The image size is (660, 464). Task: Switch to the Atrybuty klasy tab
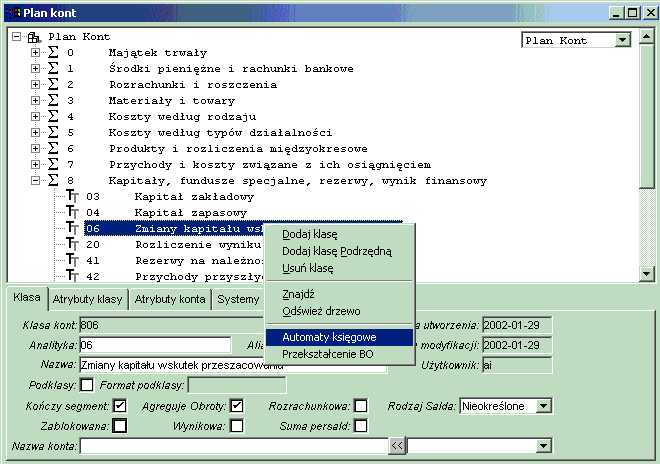click(x=87, y=299)
